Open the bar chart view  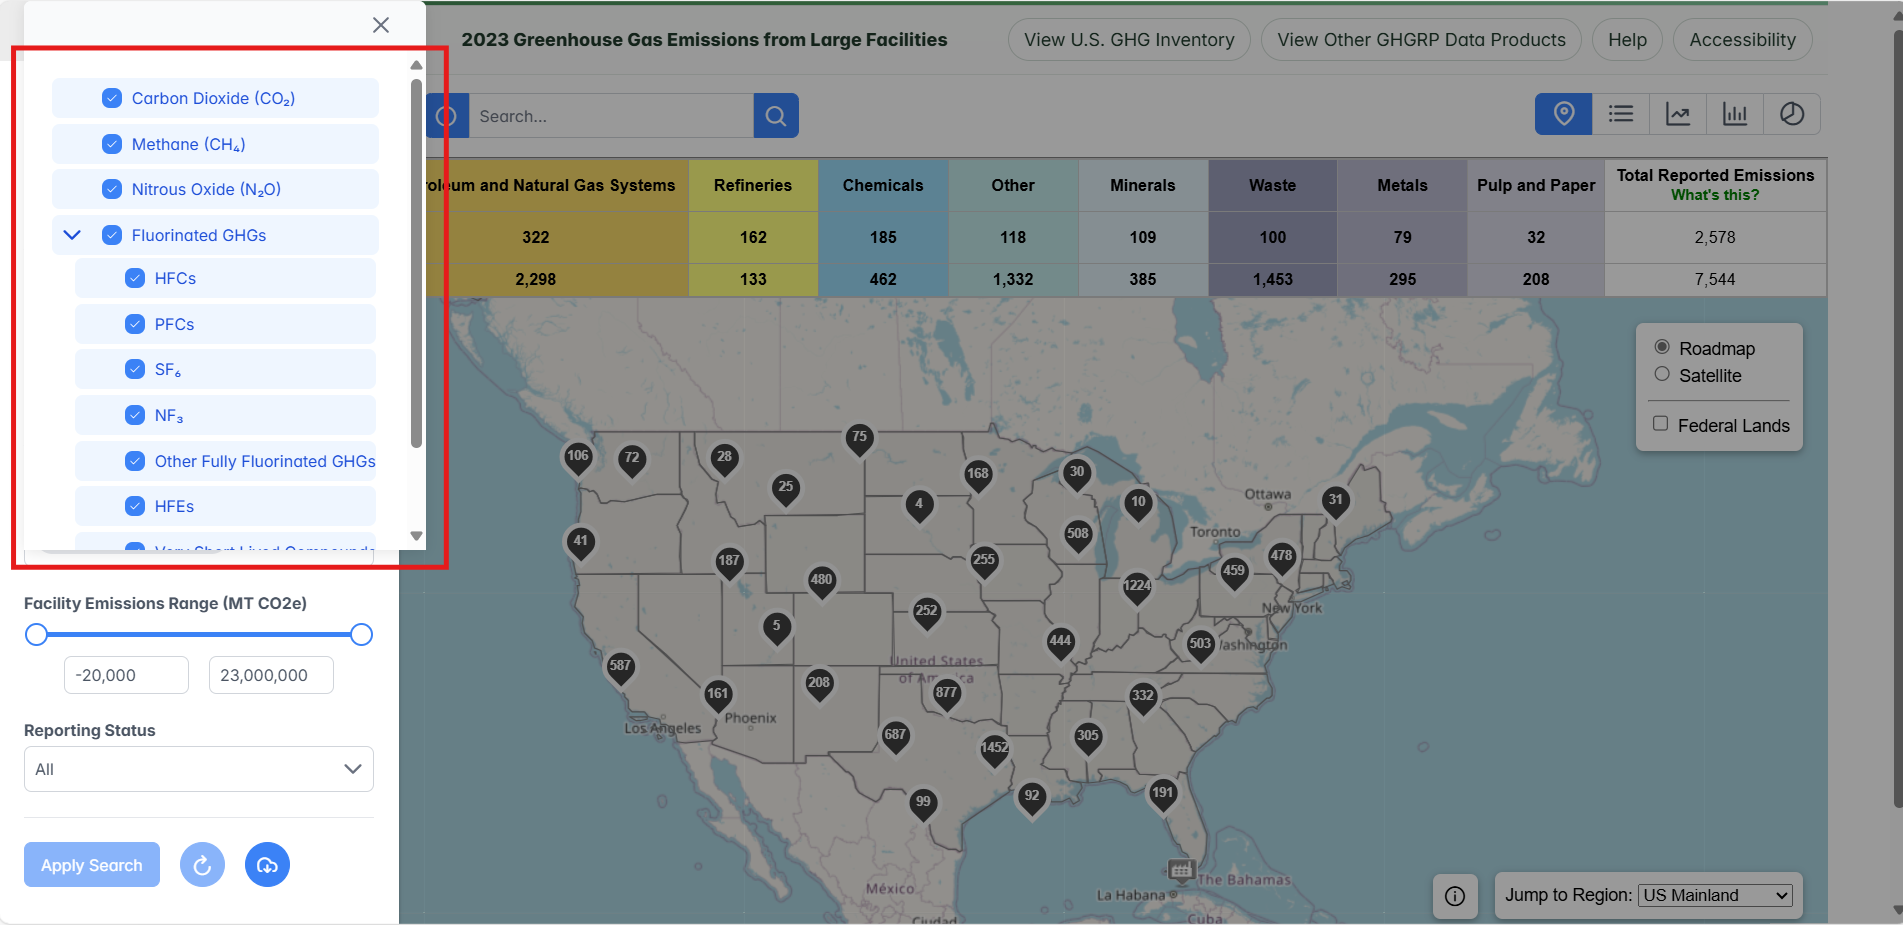(x=1735, y=114)
